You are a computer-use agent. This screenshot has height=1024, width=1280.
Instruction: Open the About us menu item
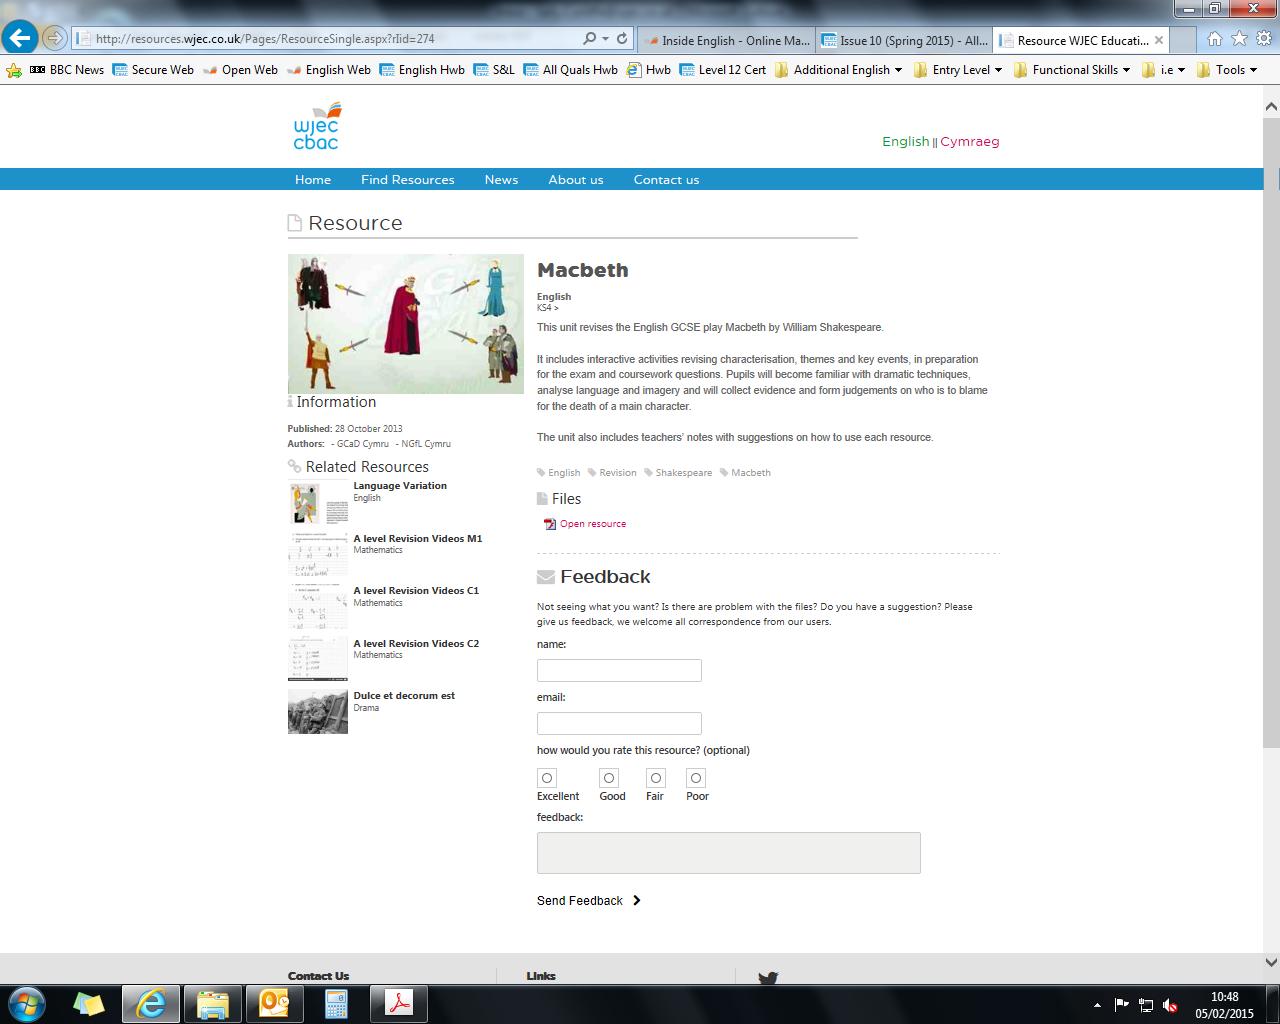pos(576,180)
